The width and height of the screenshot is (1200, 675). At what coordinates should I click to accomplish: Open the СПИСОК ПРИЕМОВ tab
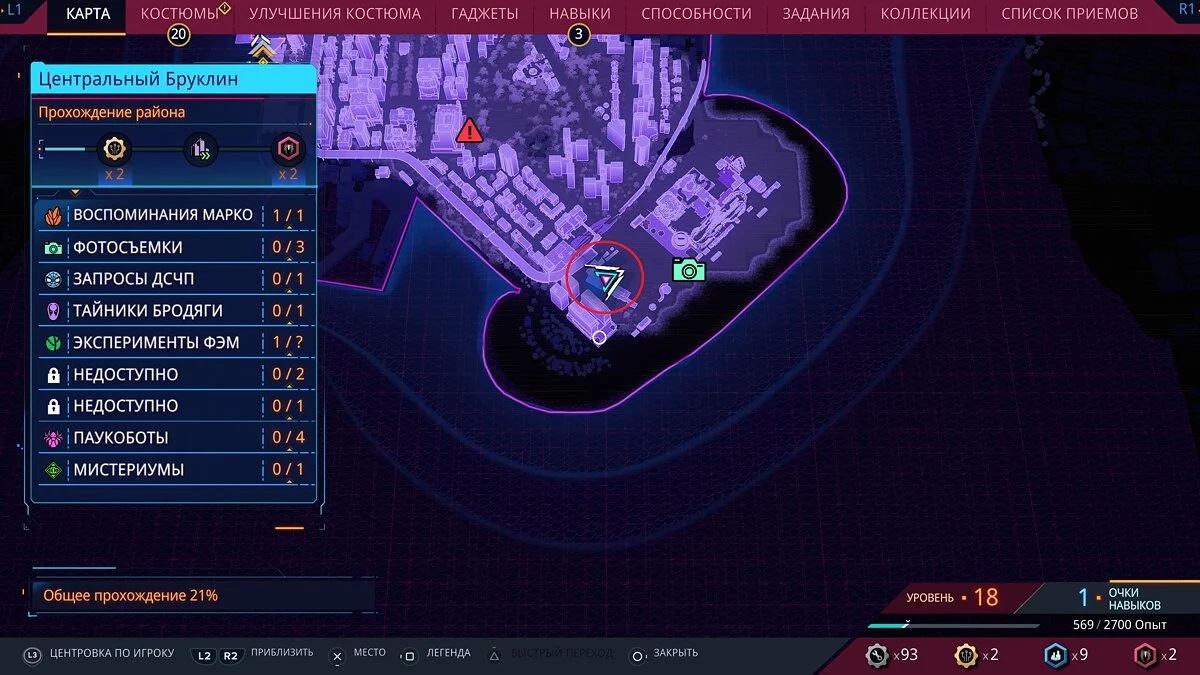point(1069,14)
